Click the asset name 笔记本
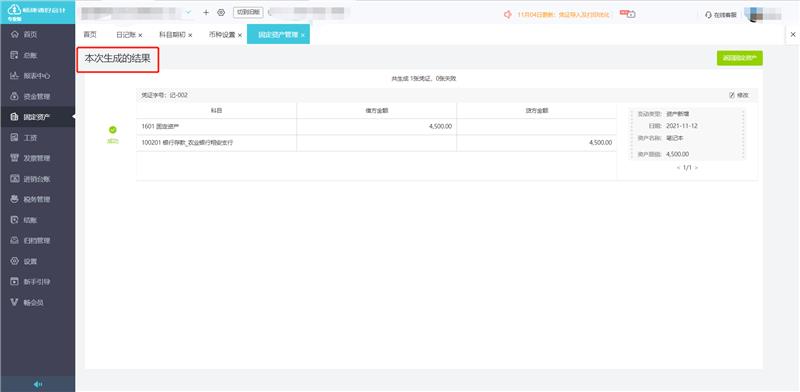 click(x=674, y=138)
